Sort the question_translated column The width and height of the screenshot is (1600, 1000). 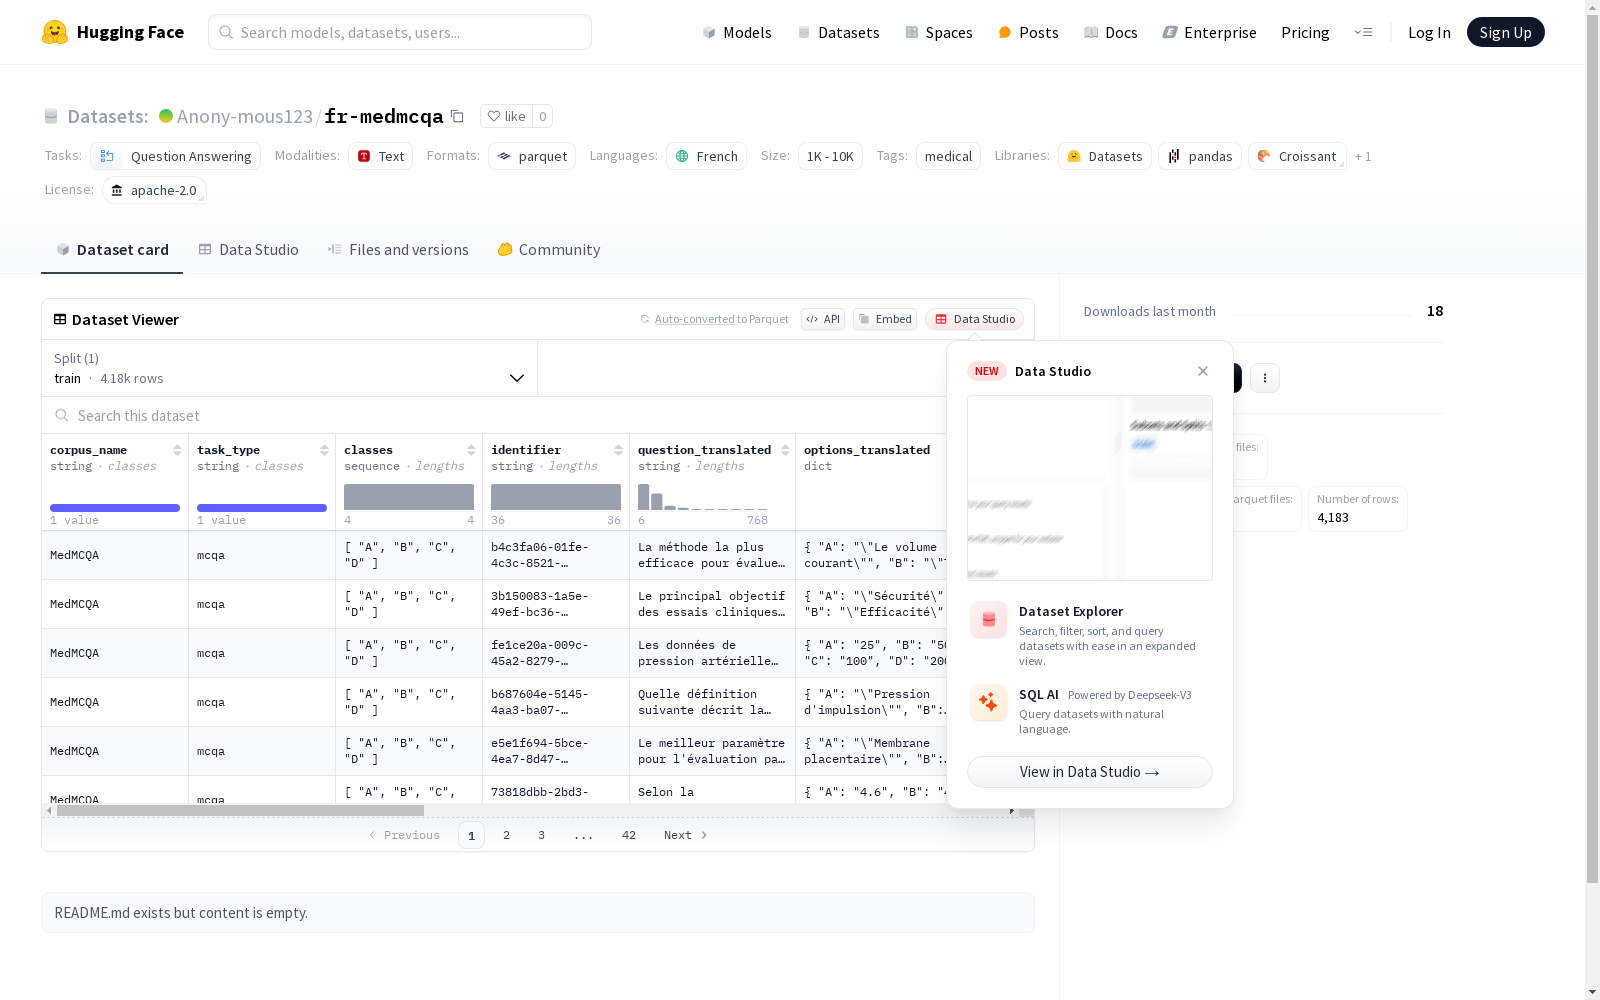pyautogui.click(x=785, y=450)
